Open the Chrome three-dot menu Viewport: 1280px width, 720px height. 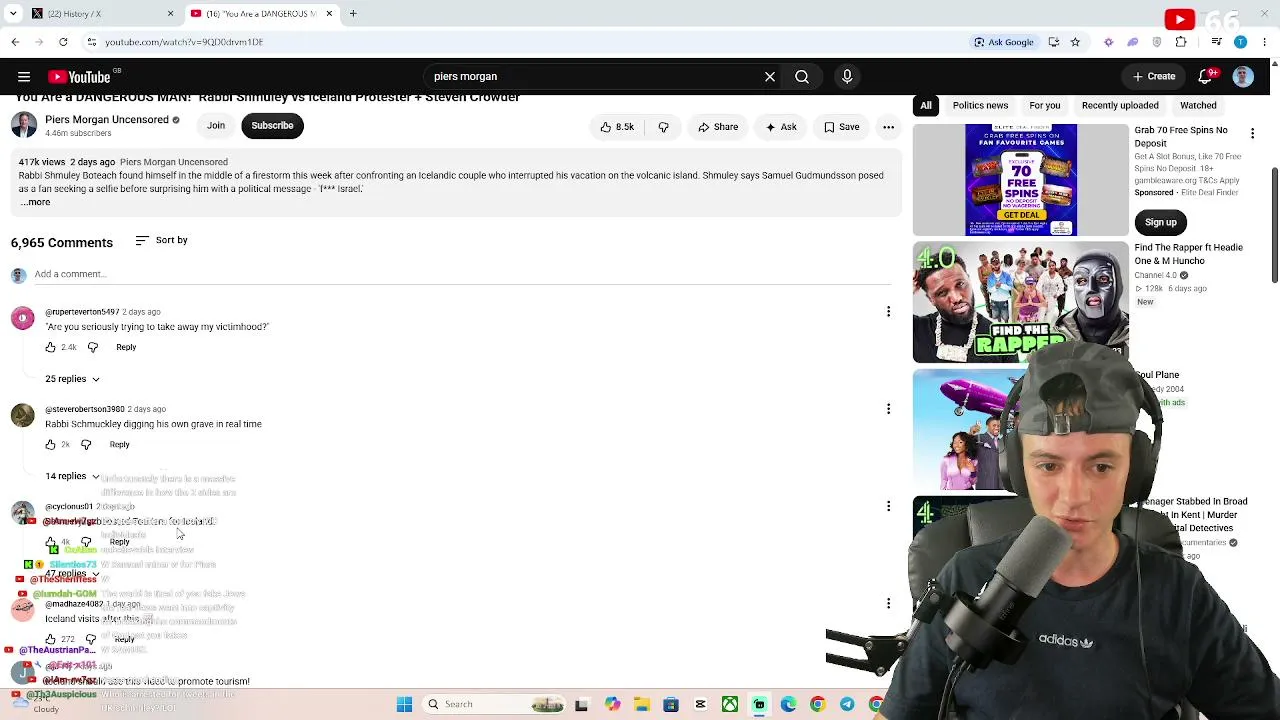1265,42
